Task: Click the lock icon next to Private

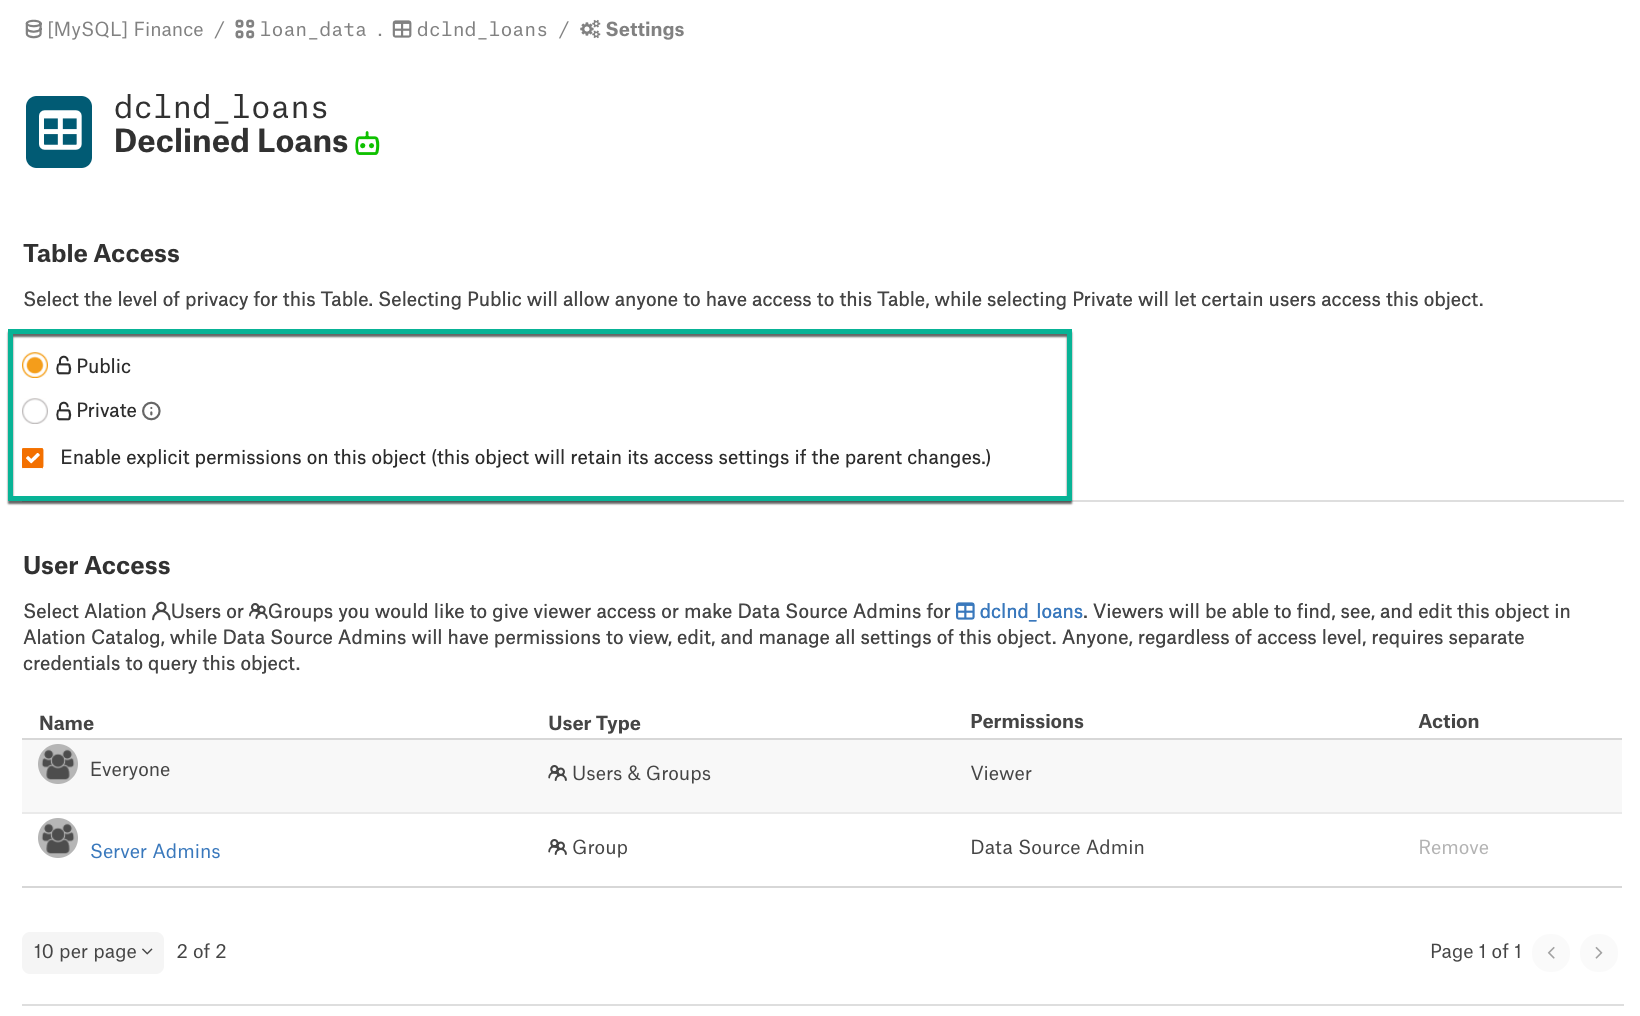Action: coord(64,411)
